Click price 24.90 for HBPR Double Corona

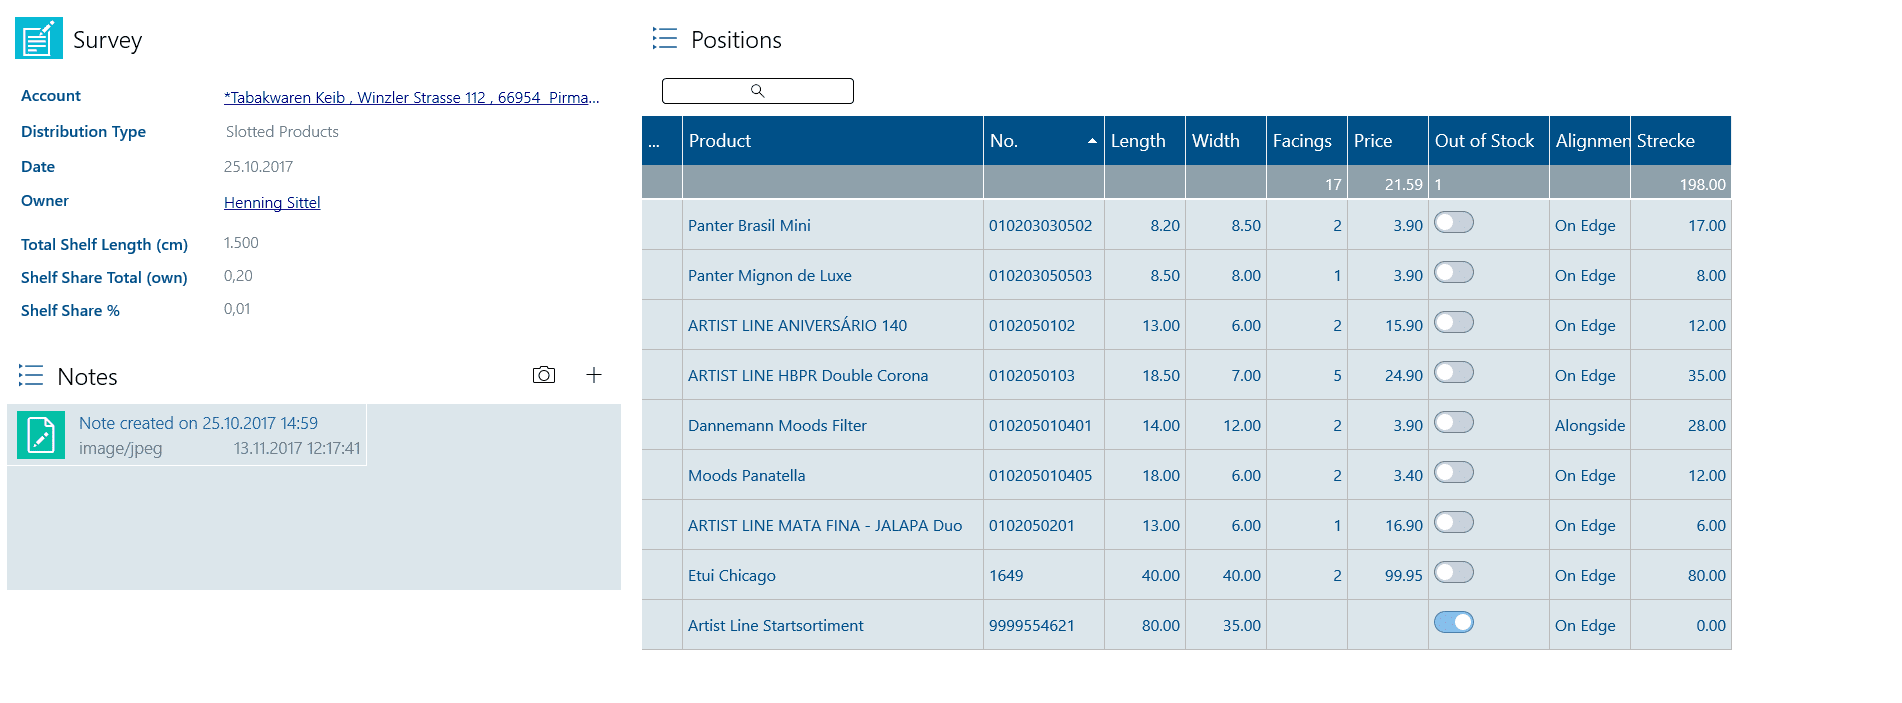click(1404, 375)
